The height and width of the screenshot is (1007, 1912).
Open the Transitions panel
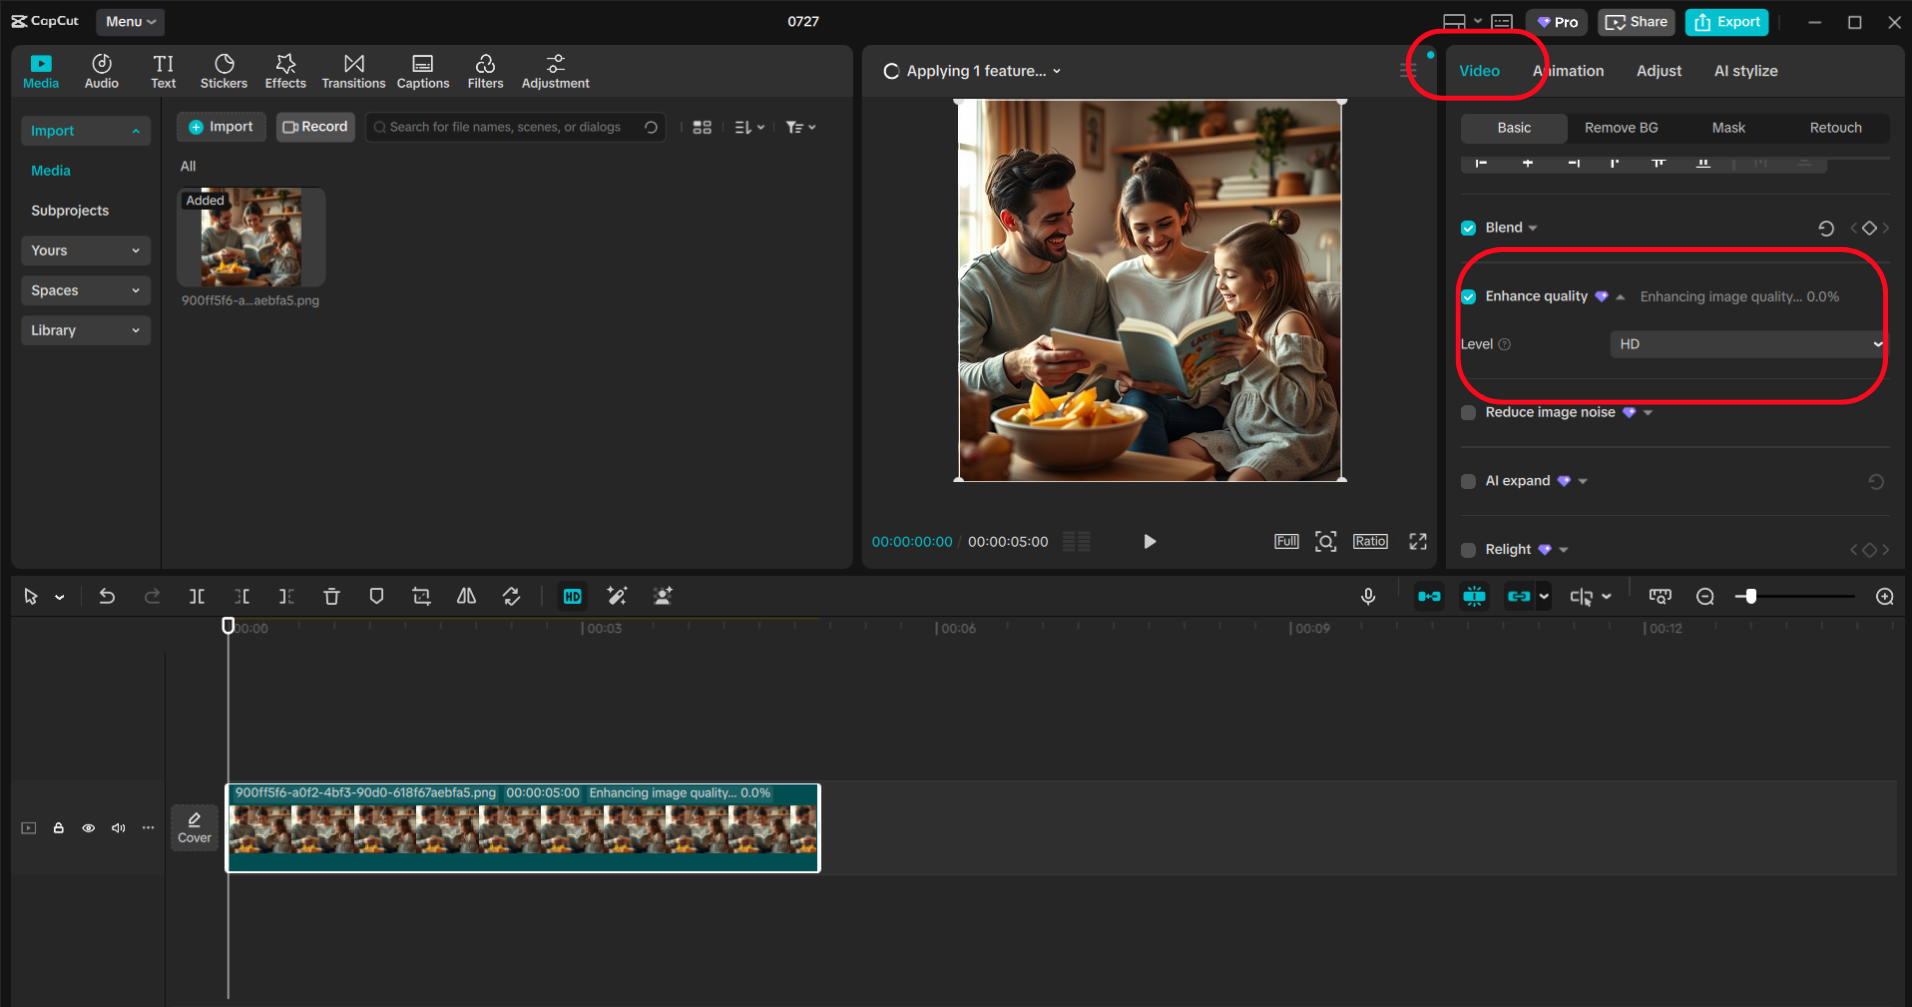coord(353,71)
